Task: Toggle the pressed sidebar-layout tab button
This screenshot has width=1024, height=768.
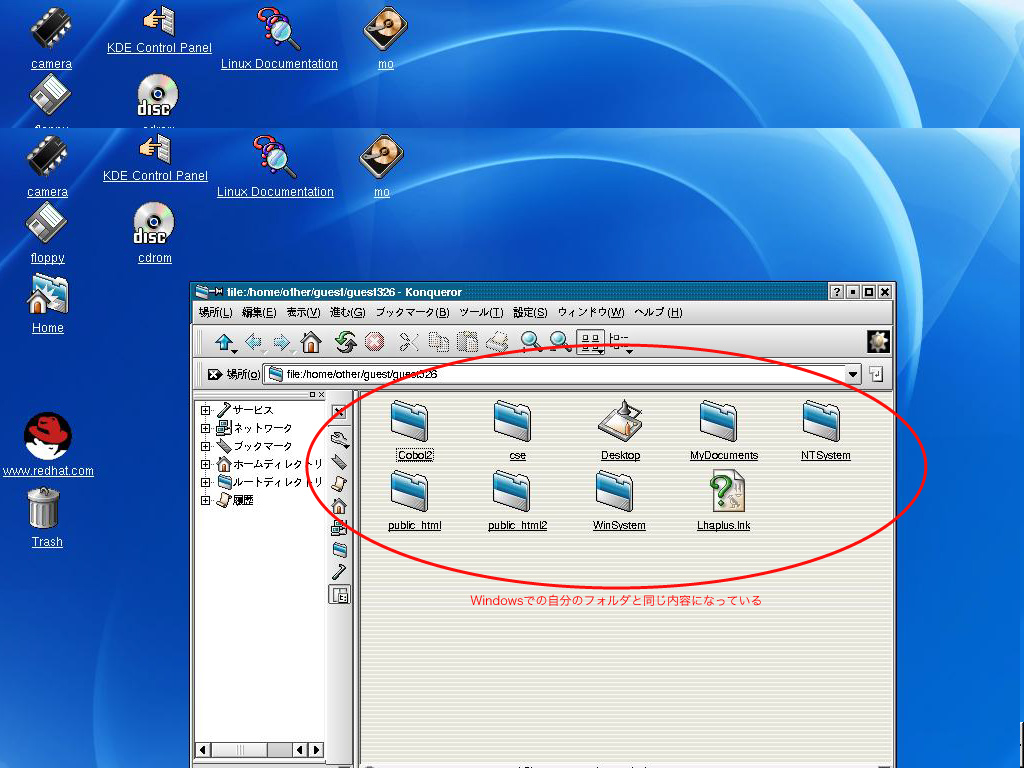Action: [340, 595]
